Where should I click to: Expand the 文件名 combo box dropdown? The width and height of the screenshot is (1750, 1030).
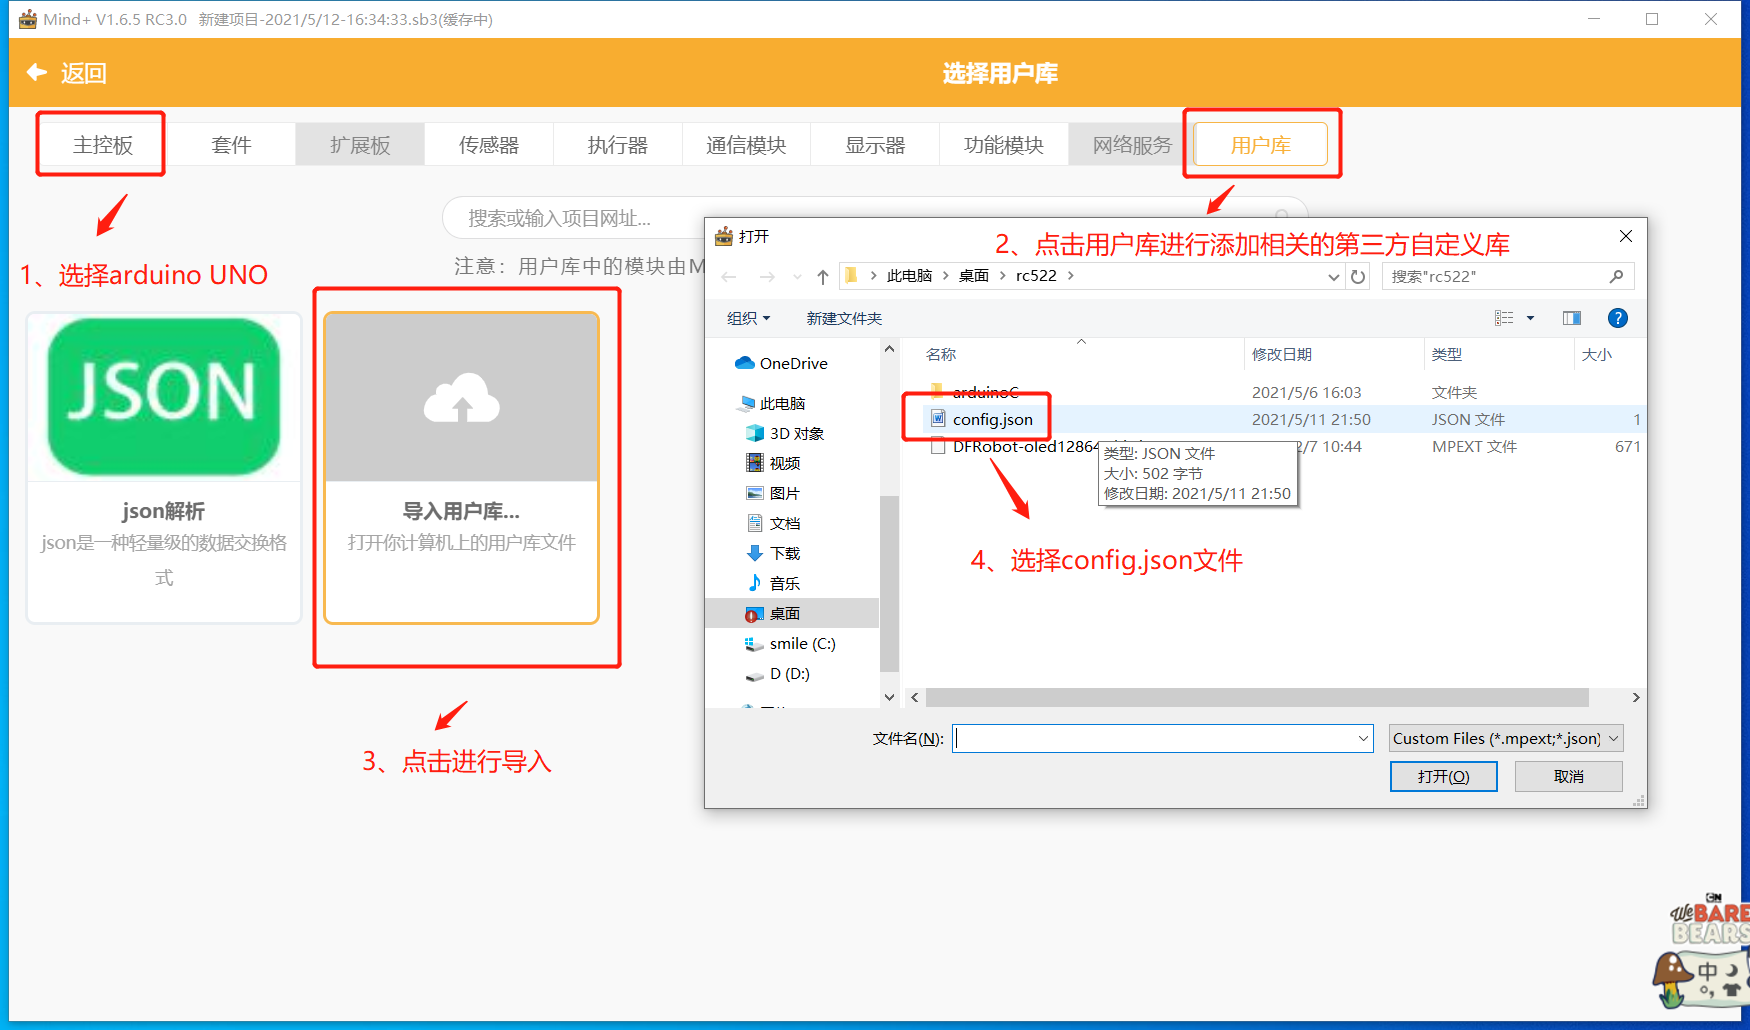1363,738
